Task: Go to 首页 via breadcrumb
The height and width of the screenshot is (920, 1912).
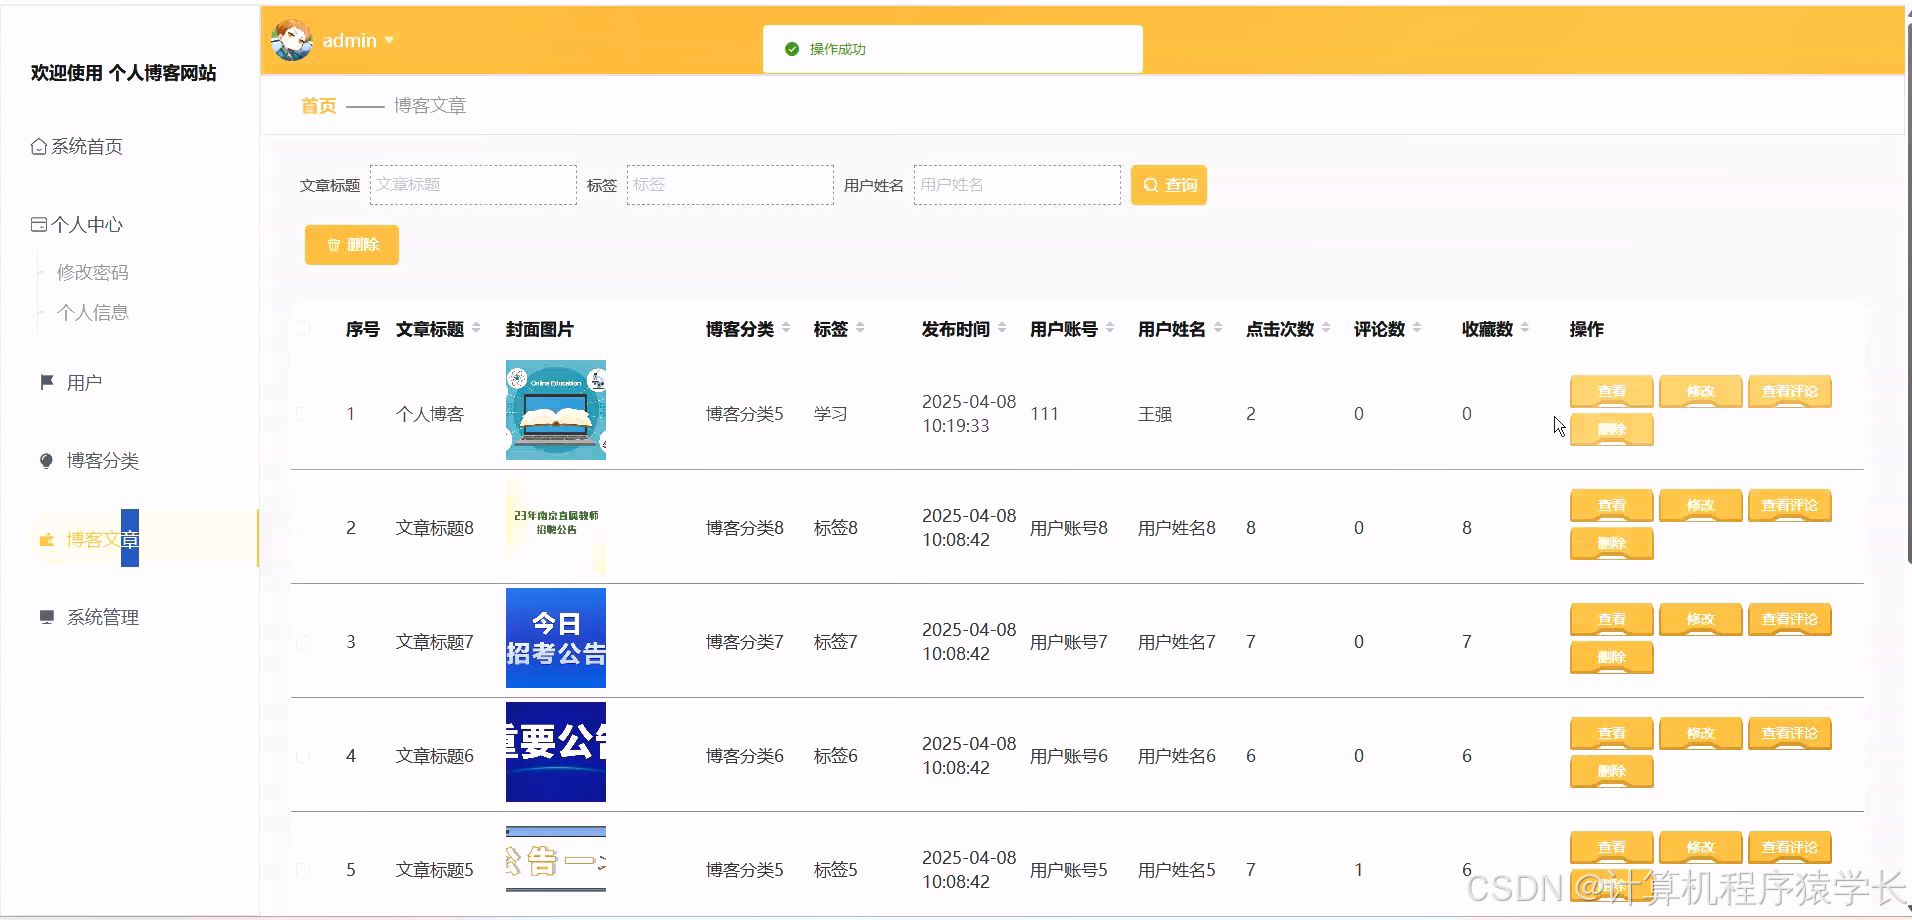Action: tap(319, 106)
